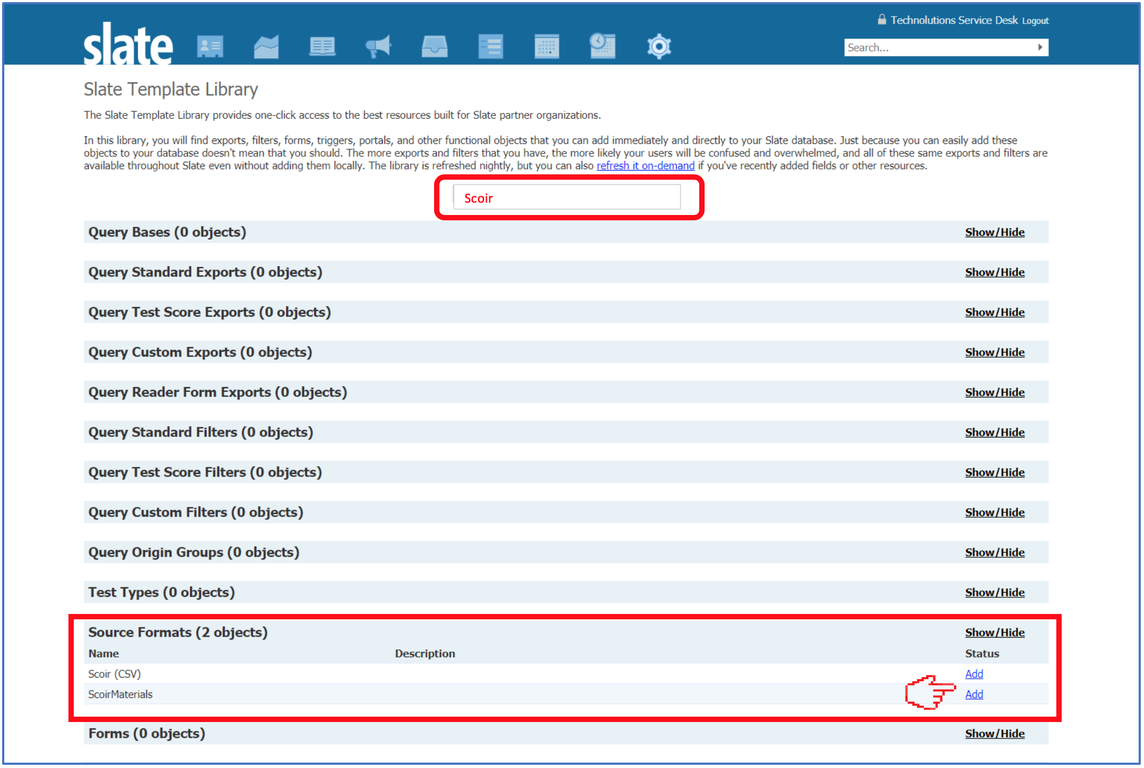This screenshot has height=768, width=1144.
Task: Open the Reports chart icon
Action: 266,47
